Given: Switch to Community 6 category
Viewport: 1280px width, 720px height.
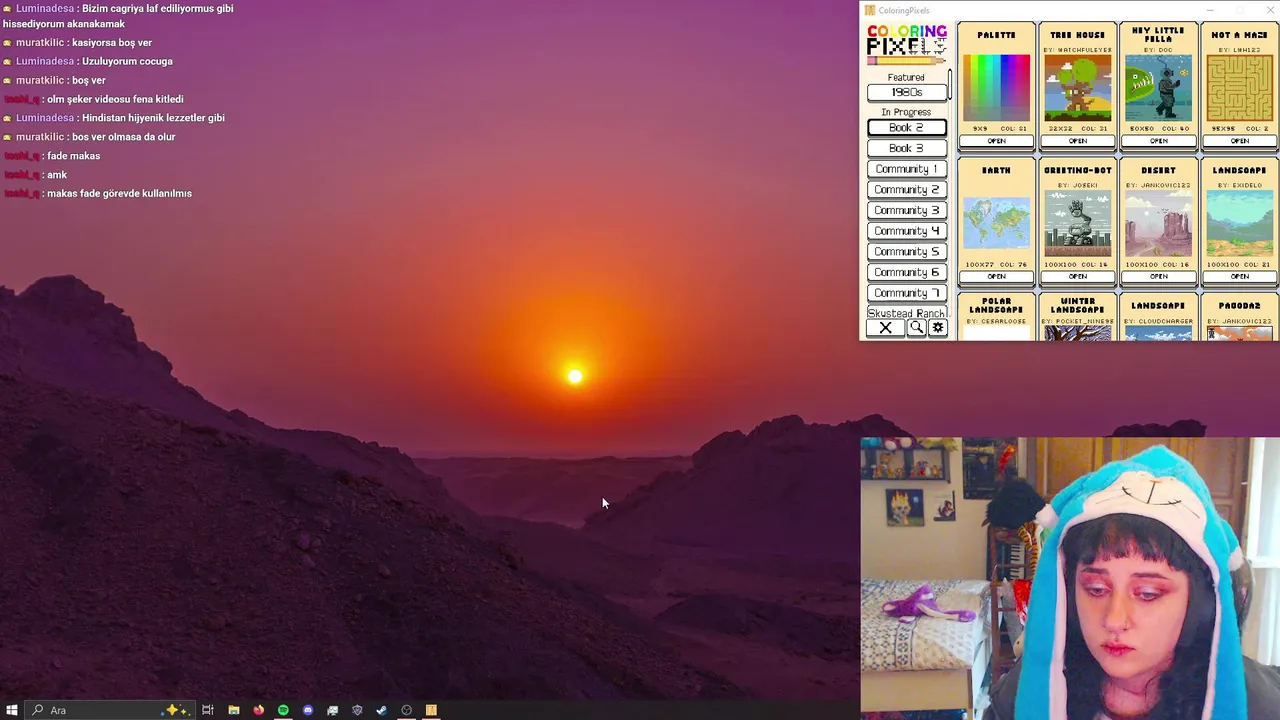Looking at the screenshot, I should click(906, 272).
